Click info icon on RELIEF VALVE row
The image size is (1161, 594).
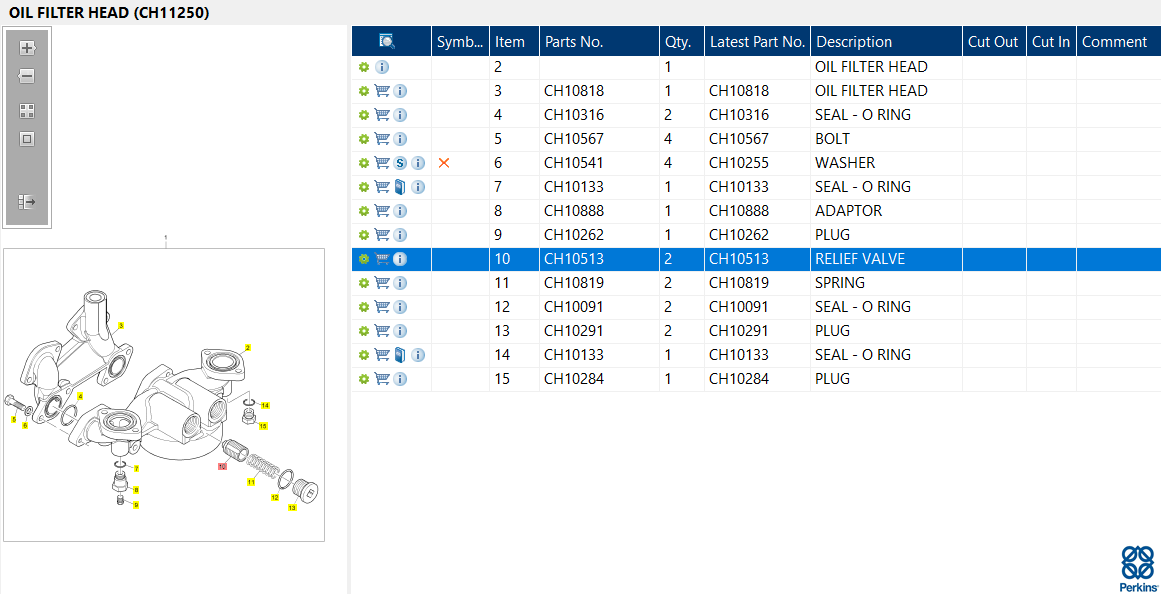(x=401, y=259)
